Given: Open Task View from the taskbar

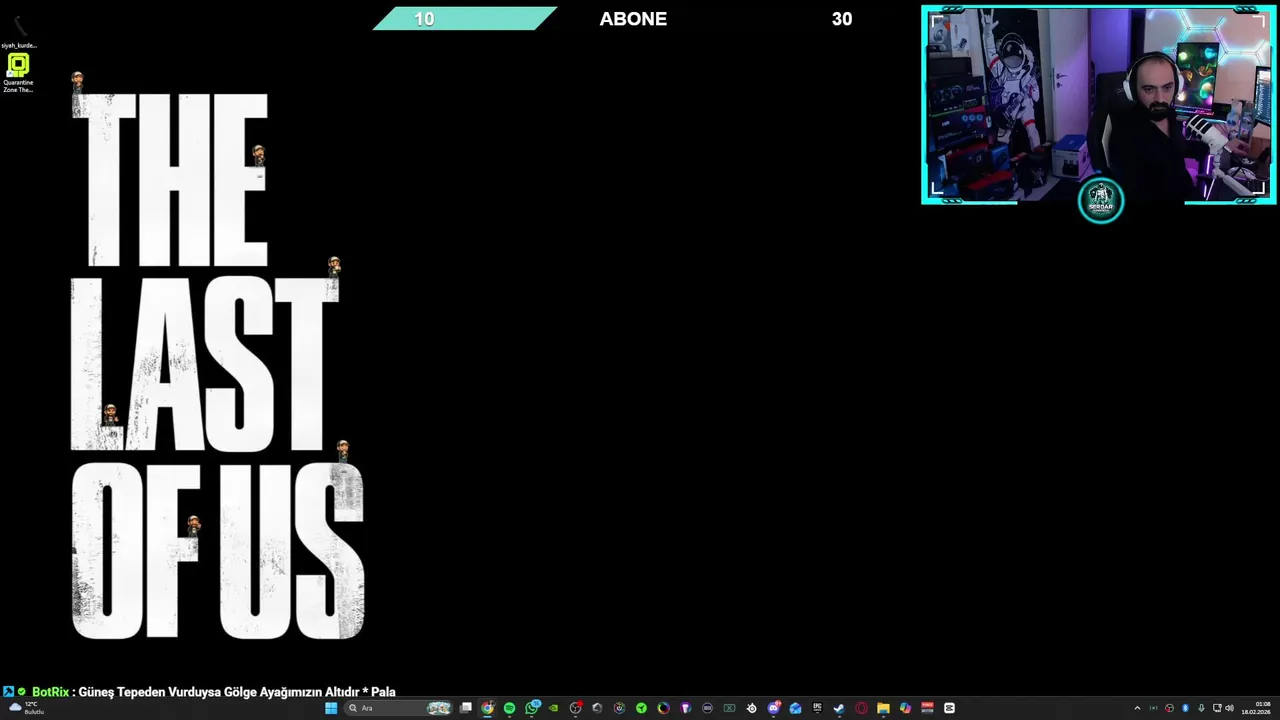Looking at the screenshot, I should pyautogui.click(x=465, y=708).
